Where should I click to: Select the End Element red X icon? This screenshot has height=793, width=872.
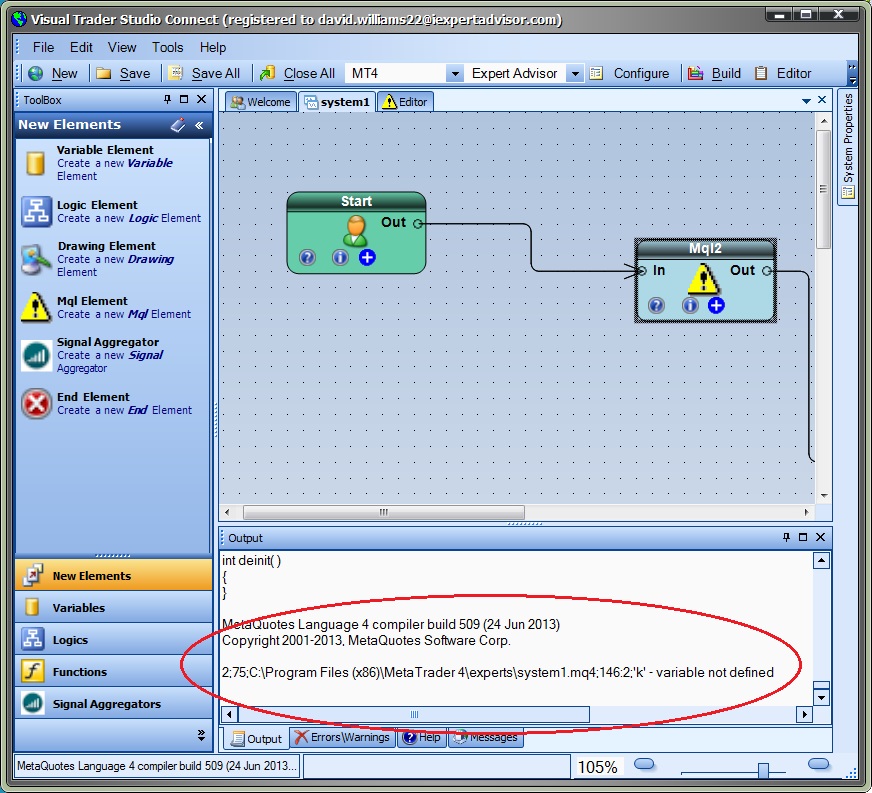tap(35, 403)
